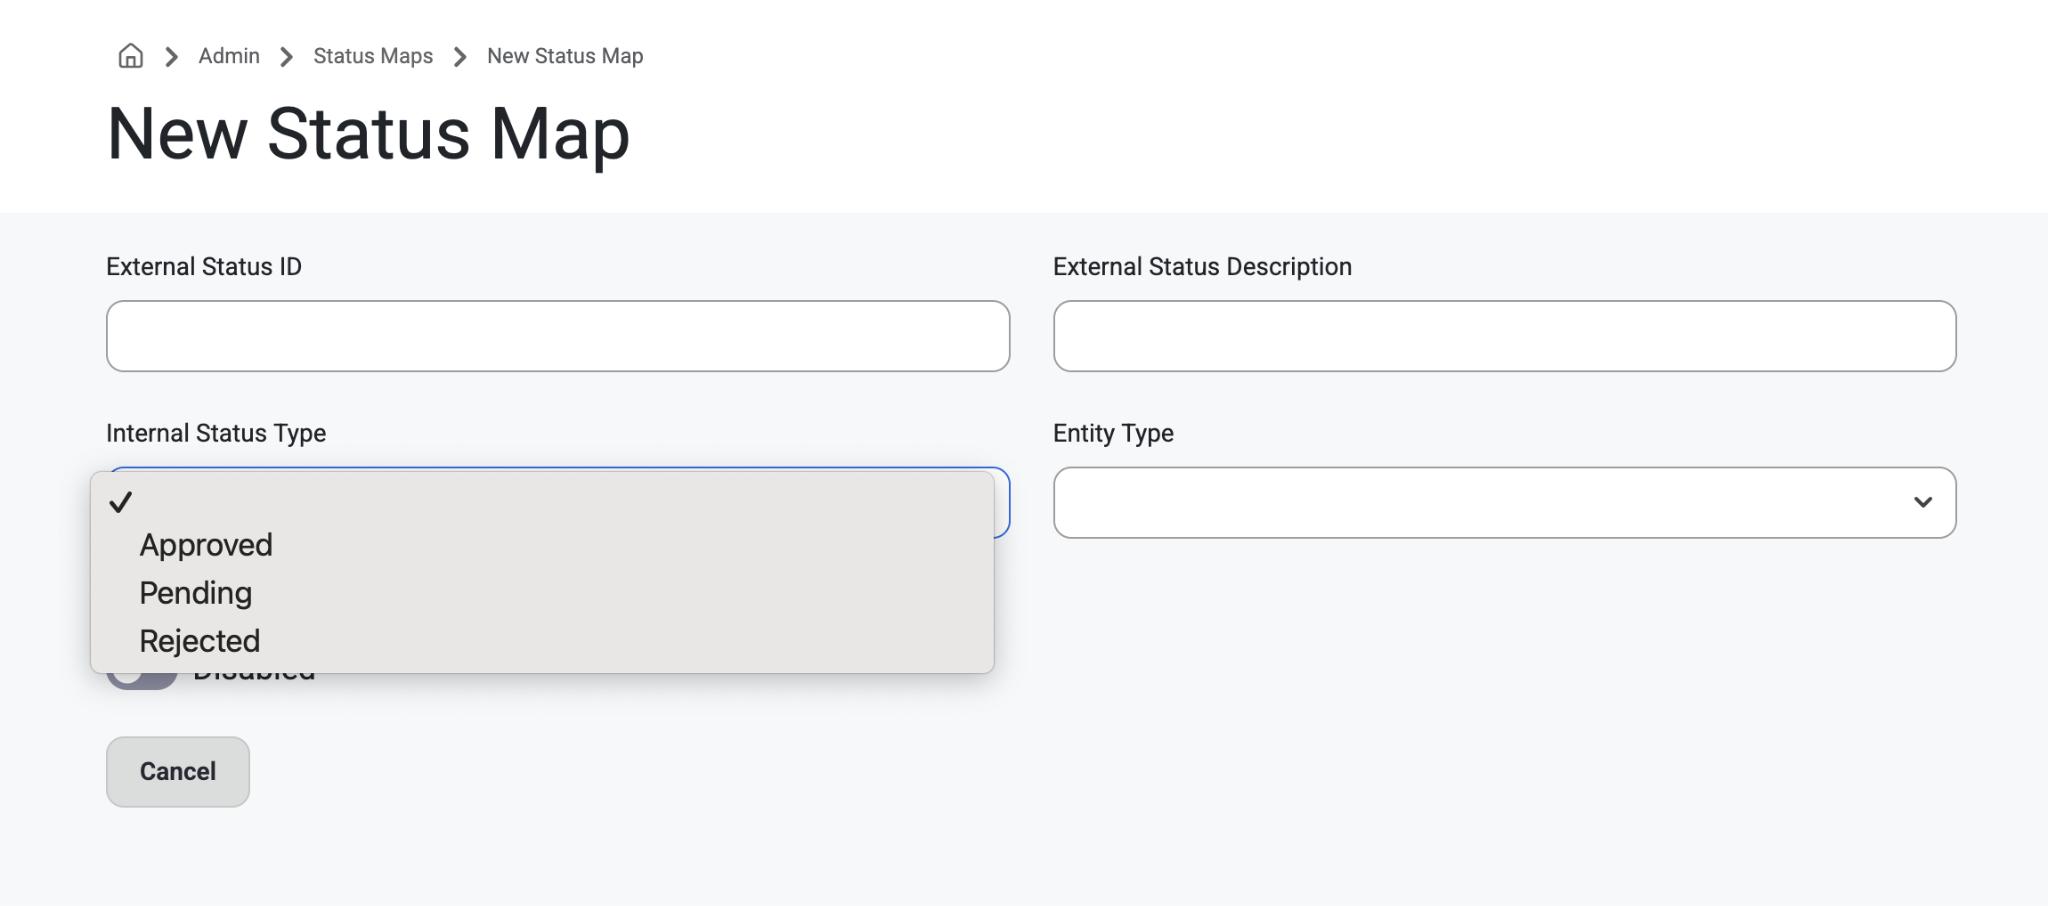
Task: Click the breadcrumb chevron after home icon
Action: 171,57
